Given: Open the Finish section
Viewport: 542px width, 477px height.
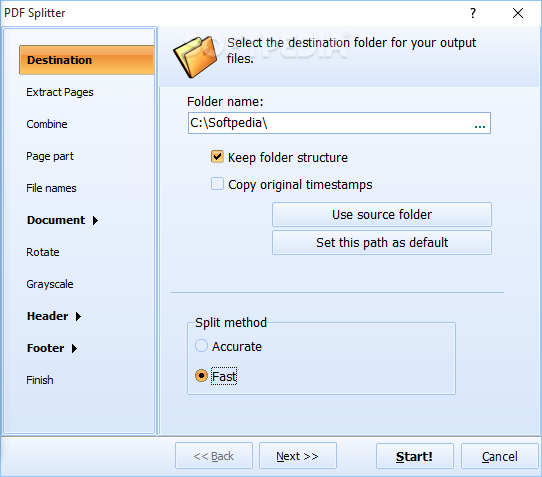Looking at the screenshot, I should coord(40,380).
